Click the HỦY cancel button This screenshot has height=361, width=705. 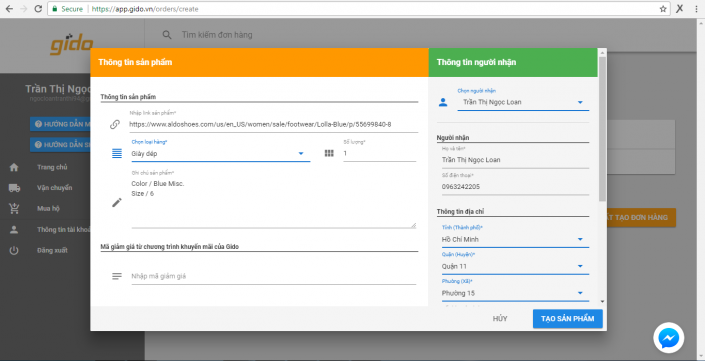[500, 319]
